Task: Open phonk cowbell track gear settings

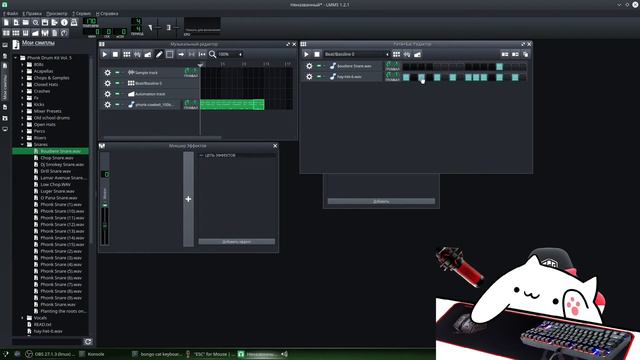Action: click(107, 104)
